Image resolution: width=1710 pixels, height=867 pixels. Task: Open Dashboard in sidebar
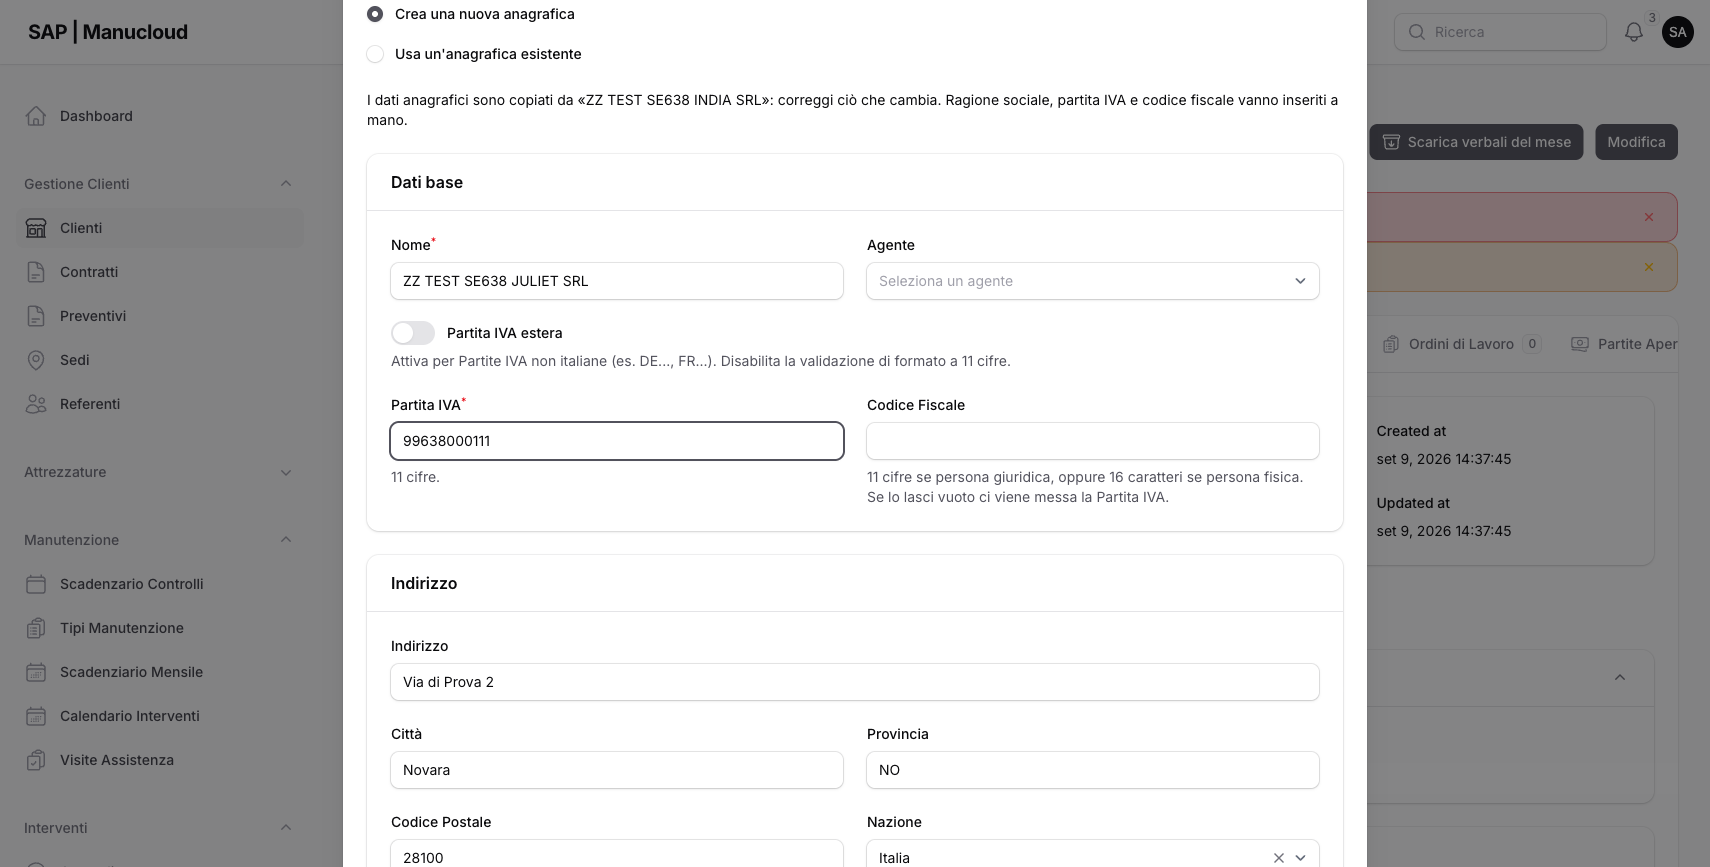[x=160, y=116]
